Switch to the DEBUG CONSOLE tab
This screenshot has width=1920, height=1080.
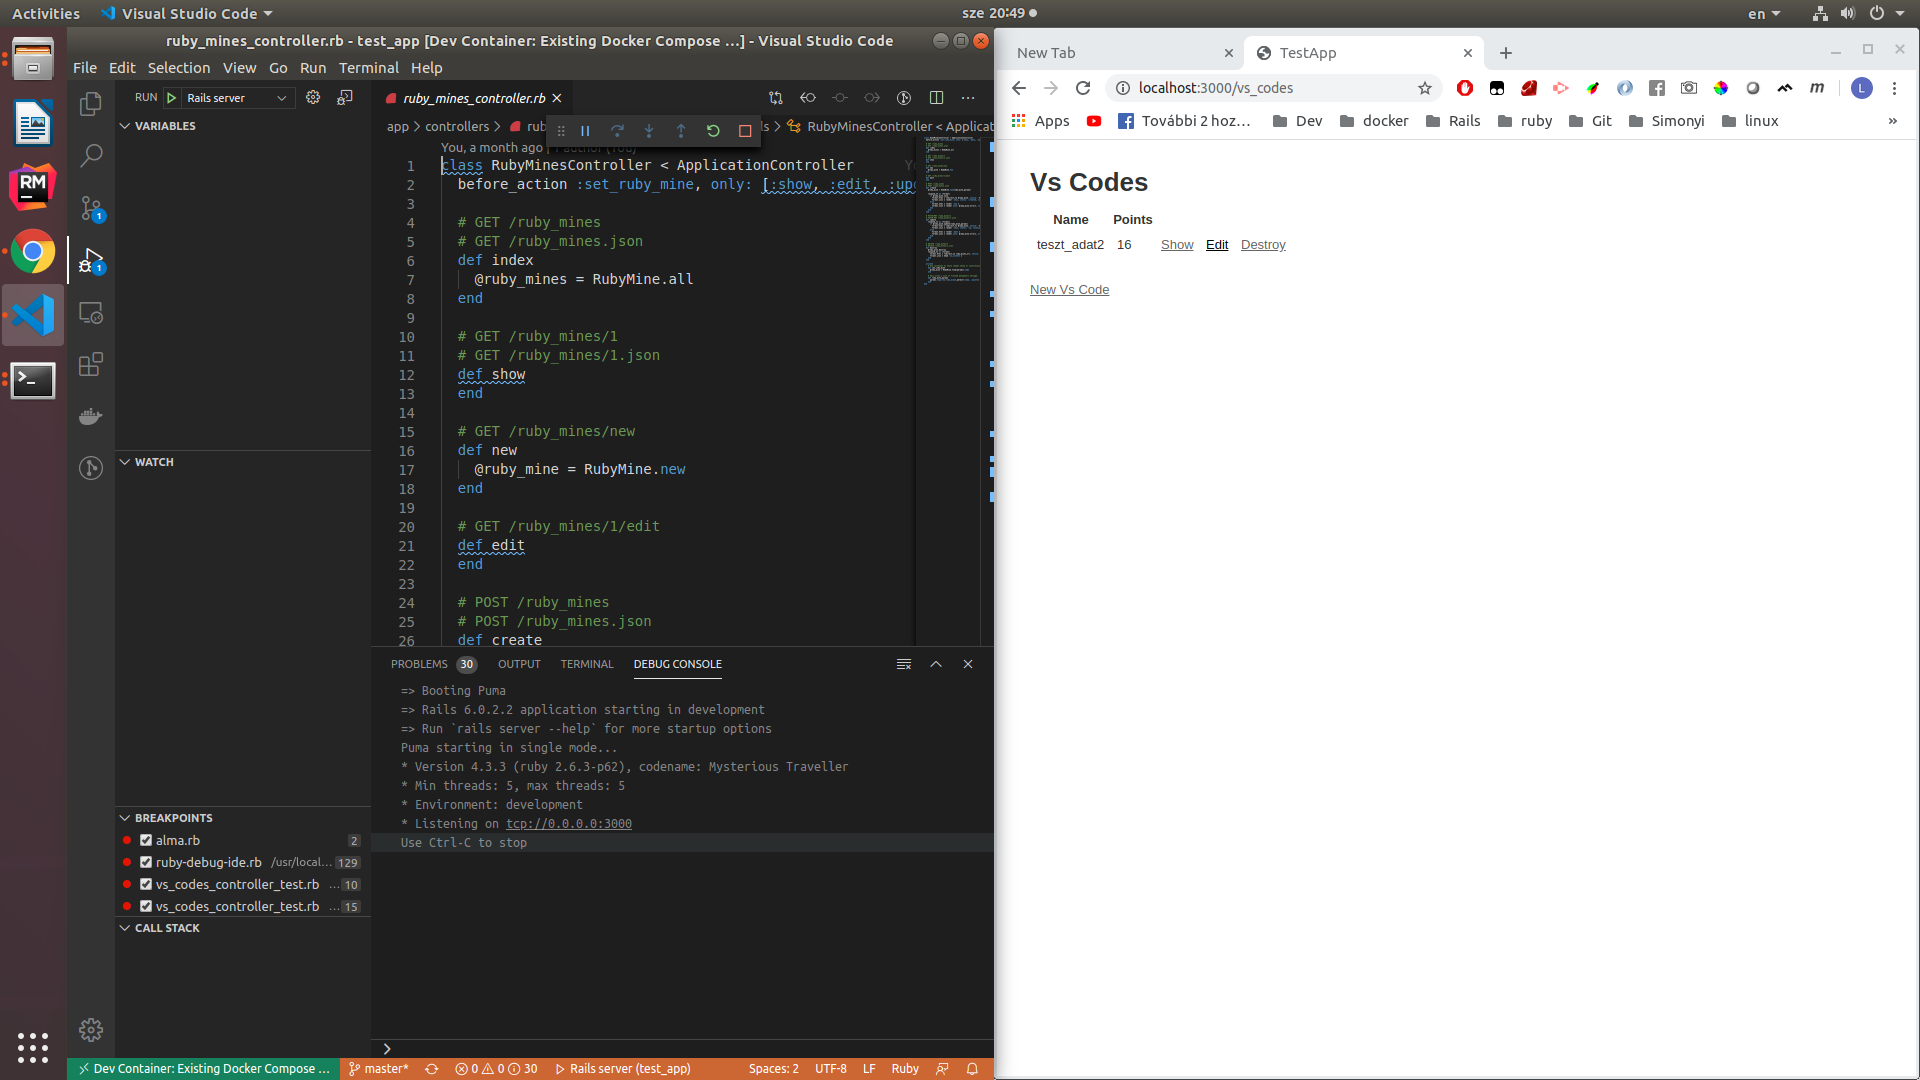678,663
